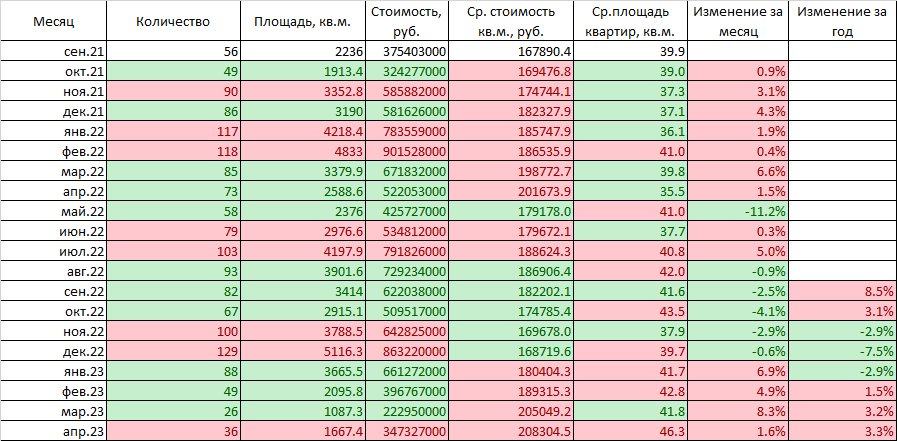Click the 'Стоимость, руб.' header
The width and height of the screenshot is (897, 441).
click(406, 22)
